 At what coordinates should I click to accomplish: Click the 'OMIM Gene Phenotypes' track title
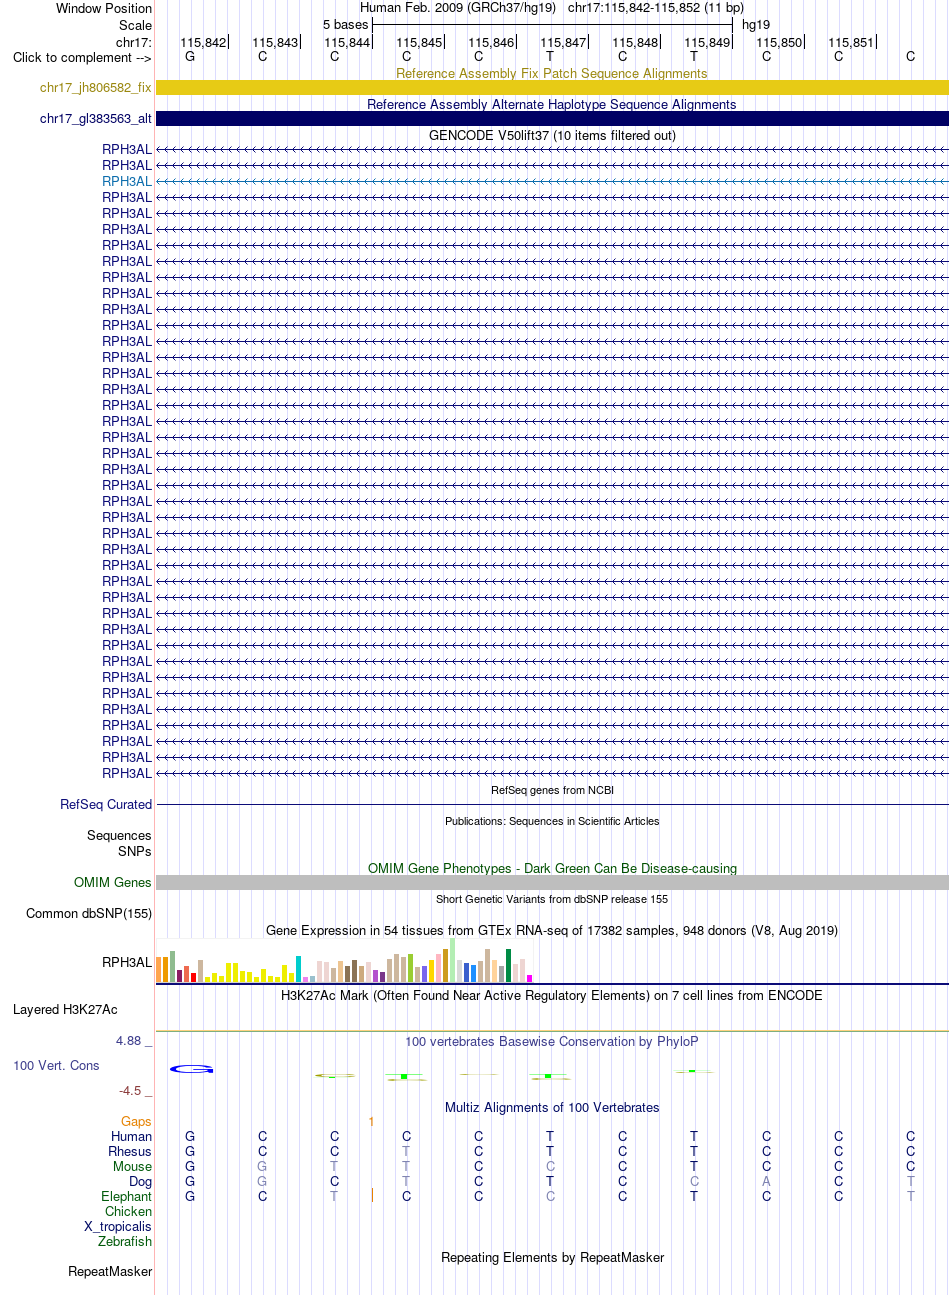coord(552,868)
